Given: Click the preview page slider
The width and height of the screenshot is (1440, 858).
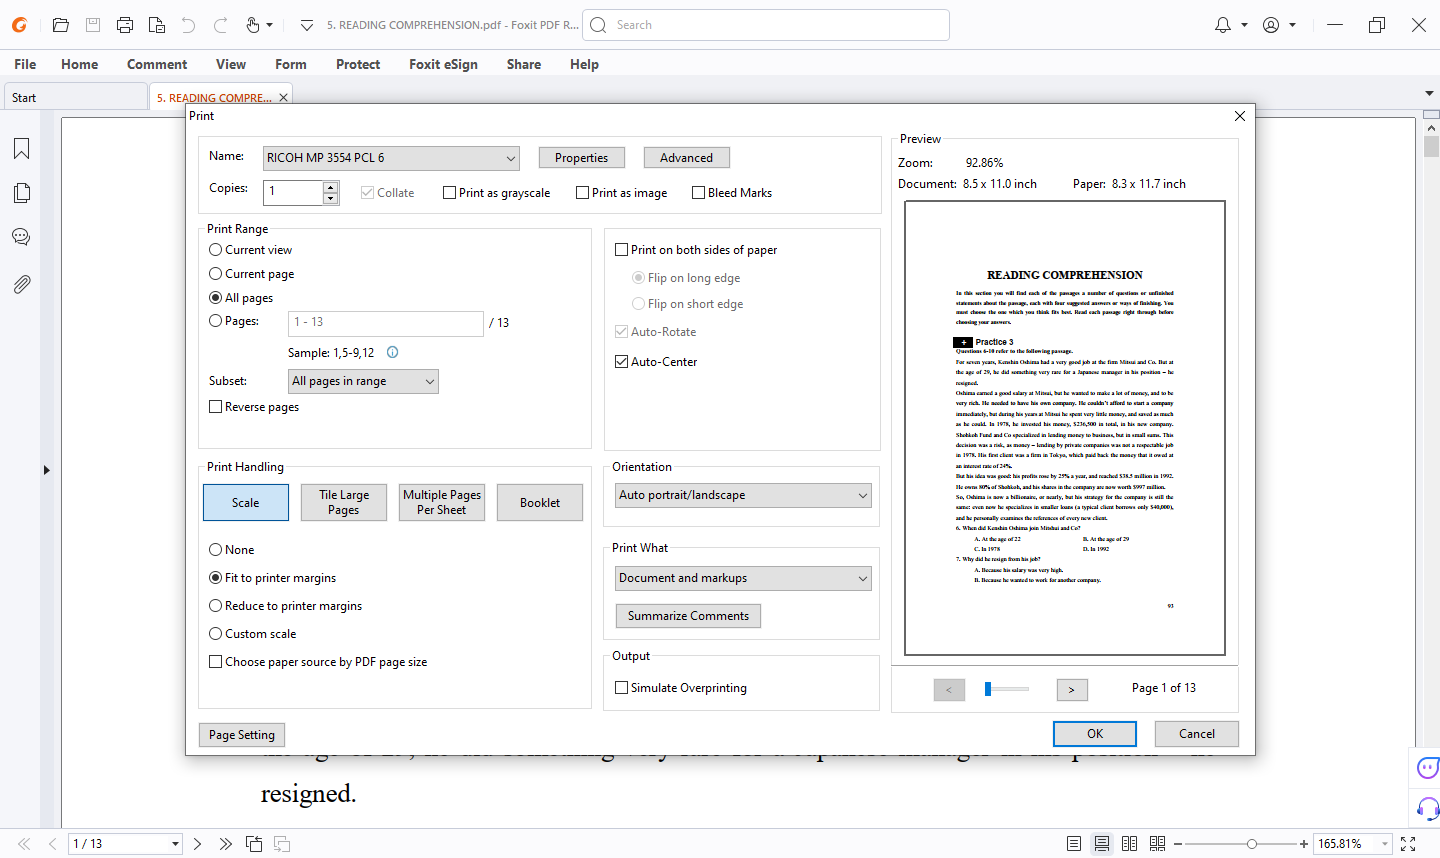Looking at the screenshot, I should coord(1006,689).
